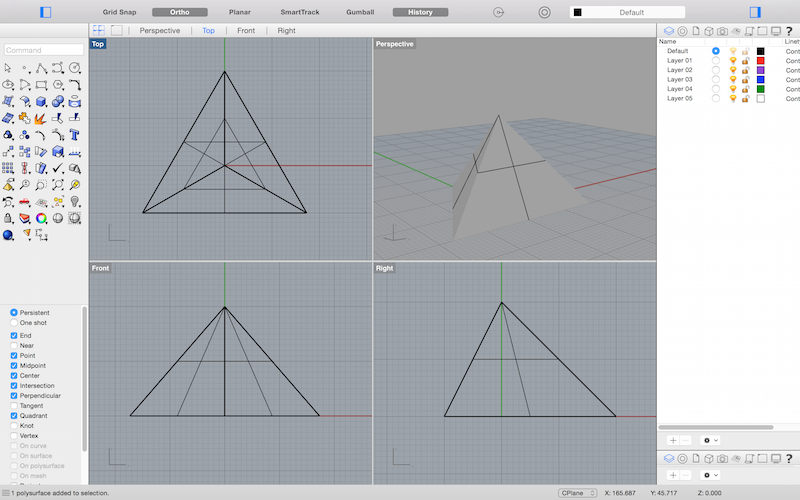Select the Polygon tool
This screenshot has height=500, width=800.
click(58, 85)
